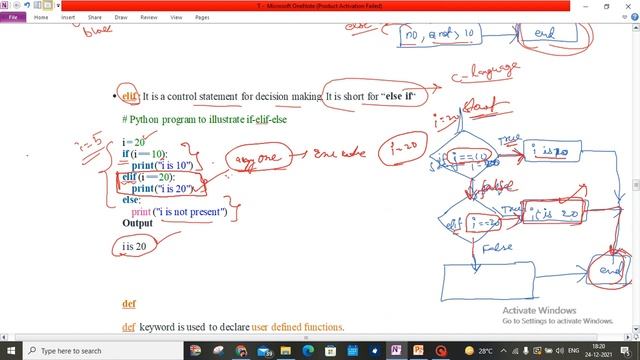The image size is (640, 360).
Task: Click the orange 'elif' keyword text
Action: tap(129, 96)
